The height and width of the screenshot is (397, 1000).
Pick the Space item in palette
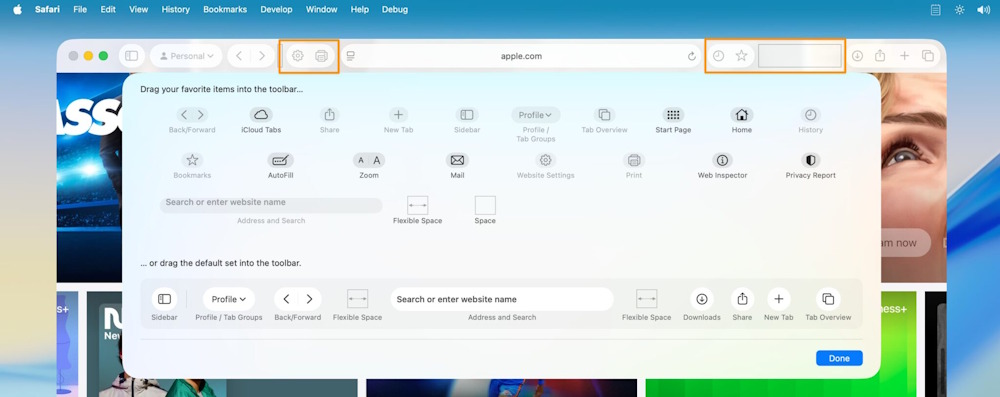(x=485, y=206)
